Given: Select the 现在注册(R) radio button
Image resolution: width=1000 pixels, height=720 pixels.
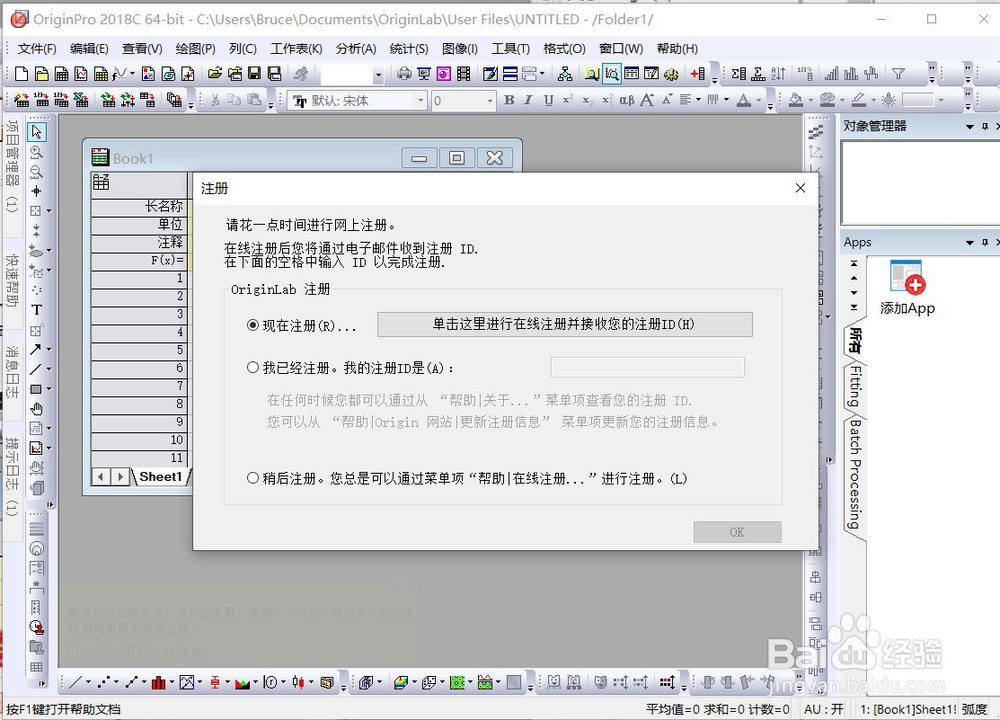Looking at the screenshot, I should 253,325.
